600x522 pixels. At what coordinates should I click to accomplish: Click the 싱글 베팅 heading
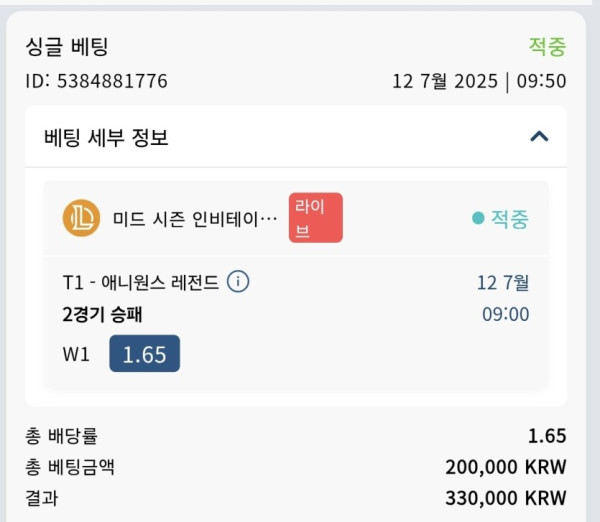pyautogui.click(x=67, y=47)
